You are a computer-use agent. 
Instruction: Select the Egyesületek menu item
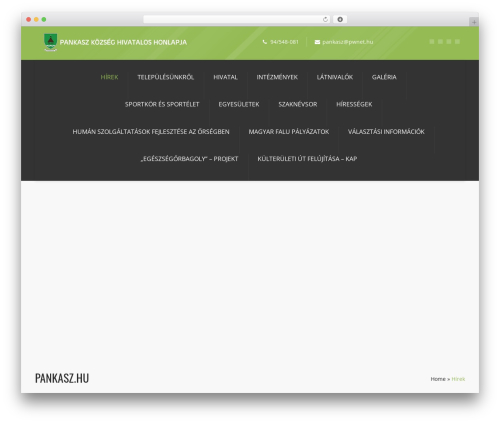239,104
